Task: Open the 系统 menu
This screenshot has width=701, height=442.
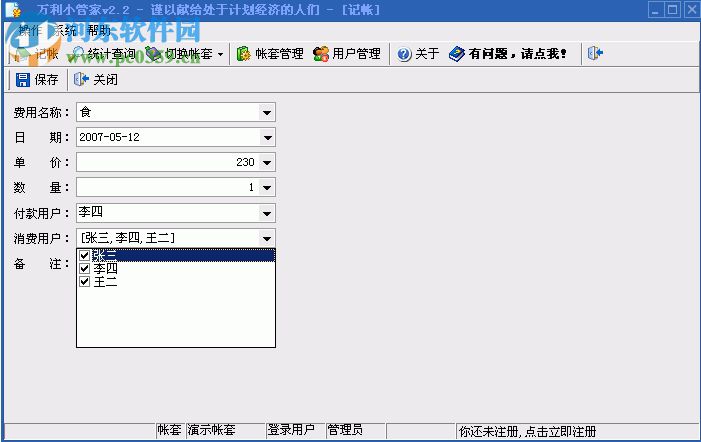Action: pyautogui.click(x=64, y=30)
